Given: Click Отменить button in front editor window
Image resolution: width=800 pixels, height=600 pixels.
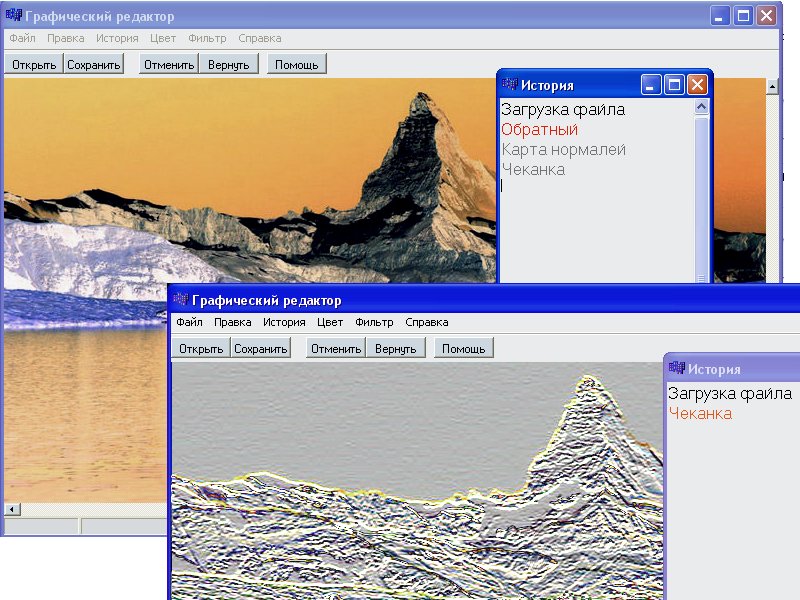Looking at the screenshot, I should pyautogui.click(x=336, y=348).
